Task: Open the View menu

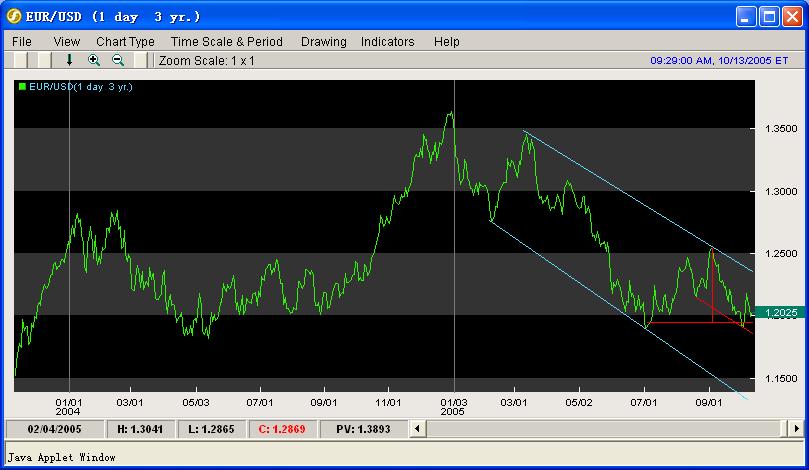Action: 67,42
